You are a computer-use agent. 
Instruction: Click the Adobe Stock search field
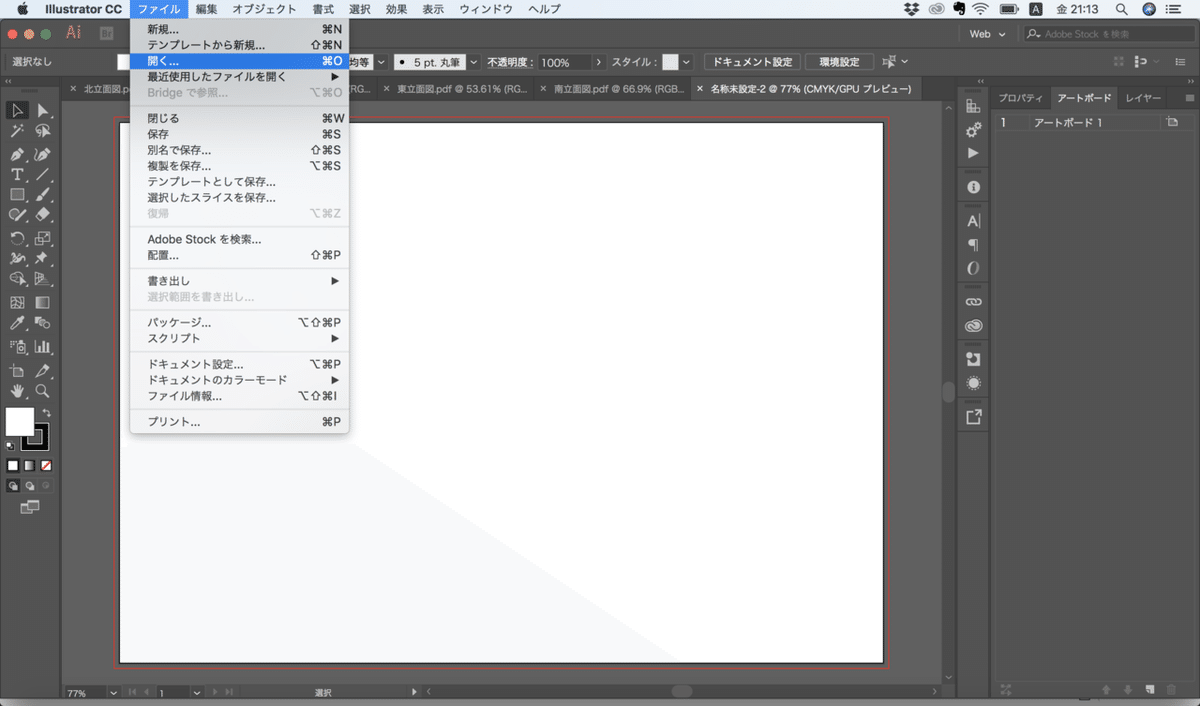pyautogui.click(x=1109, y=34)
